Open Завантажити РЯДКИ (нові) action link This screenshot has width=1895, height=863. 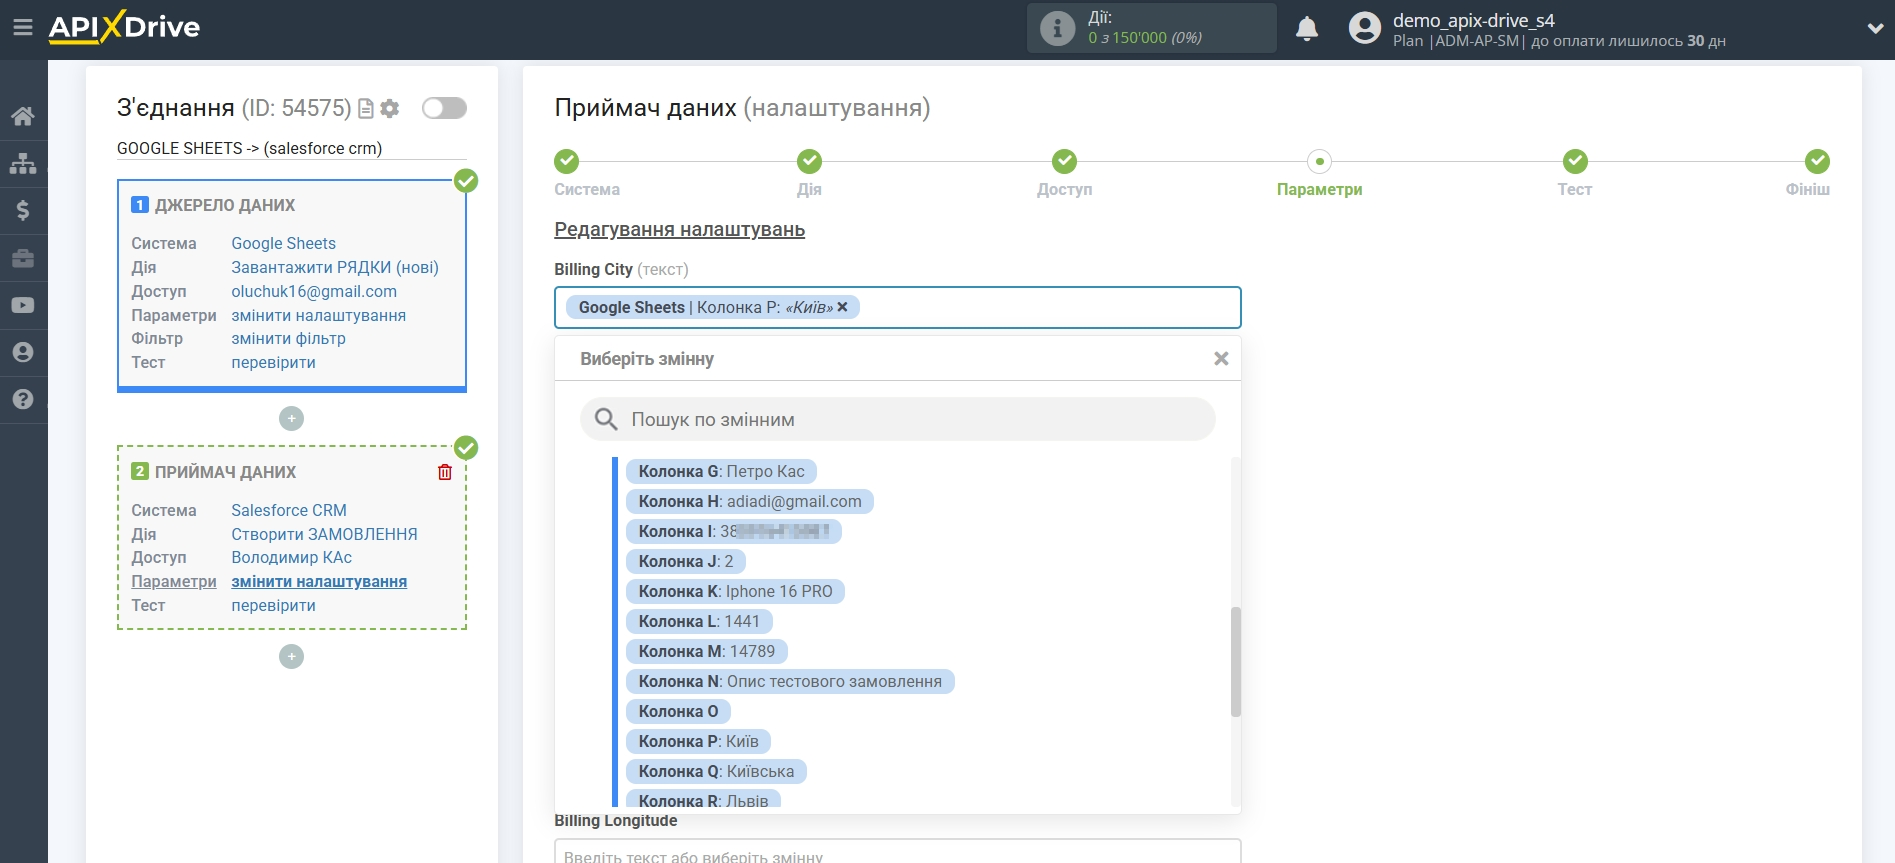tap(335, 267)
